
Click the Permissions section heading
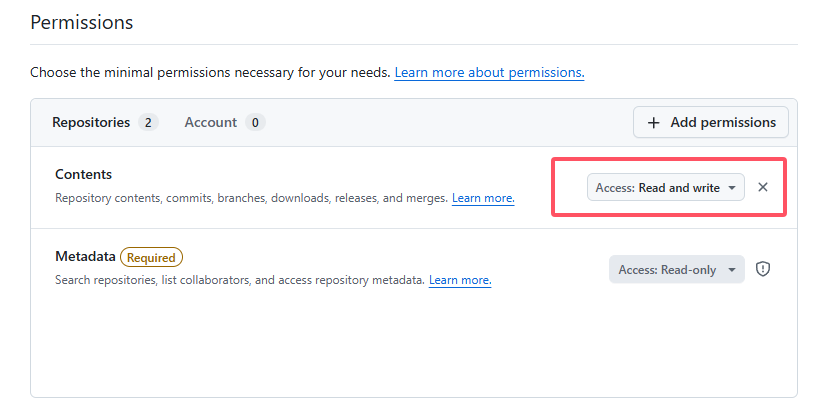click(82, 22)
